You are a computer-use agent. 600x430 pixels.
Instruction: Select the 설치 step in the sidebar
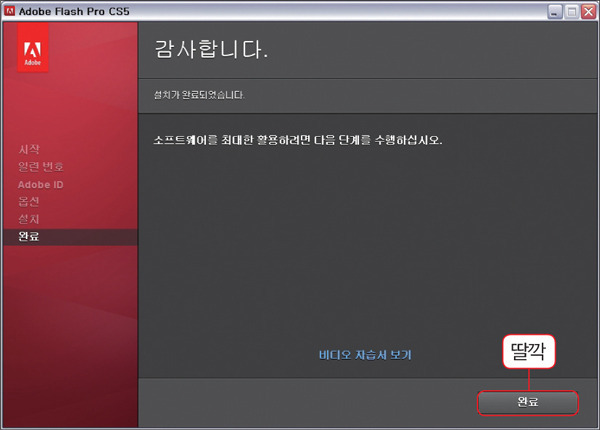click(29, 219)
